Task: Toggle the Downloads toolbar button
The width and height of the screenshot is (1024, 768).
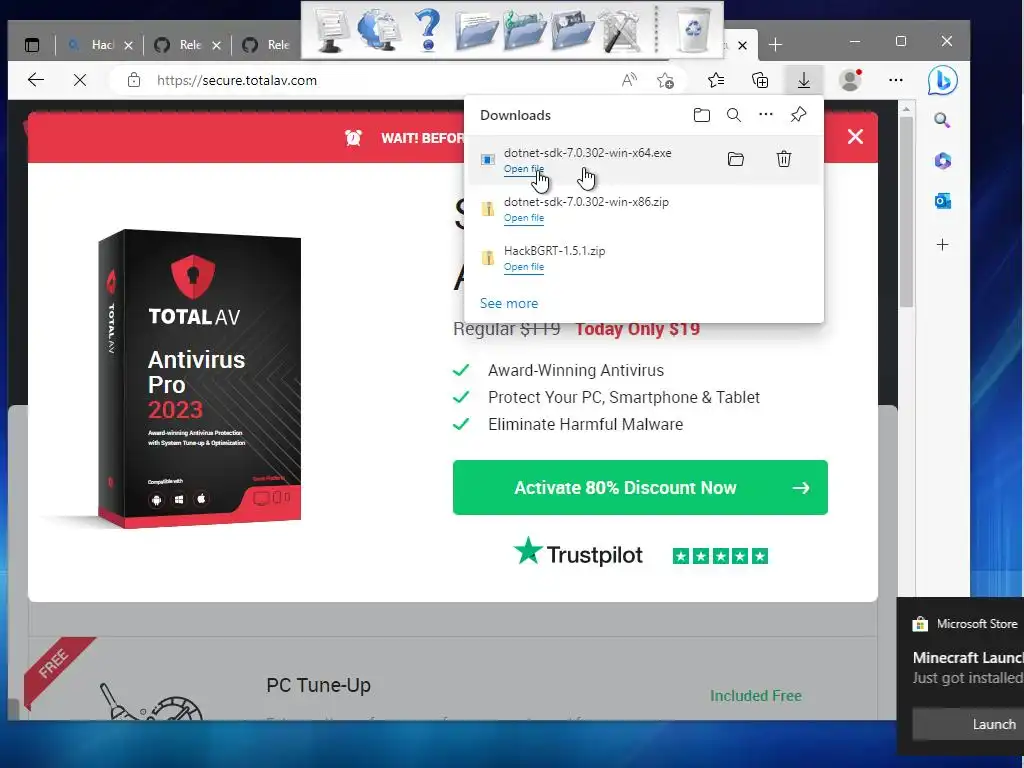Action: click(x=804, y=80)
